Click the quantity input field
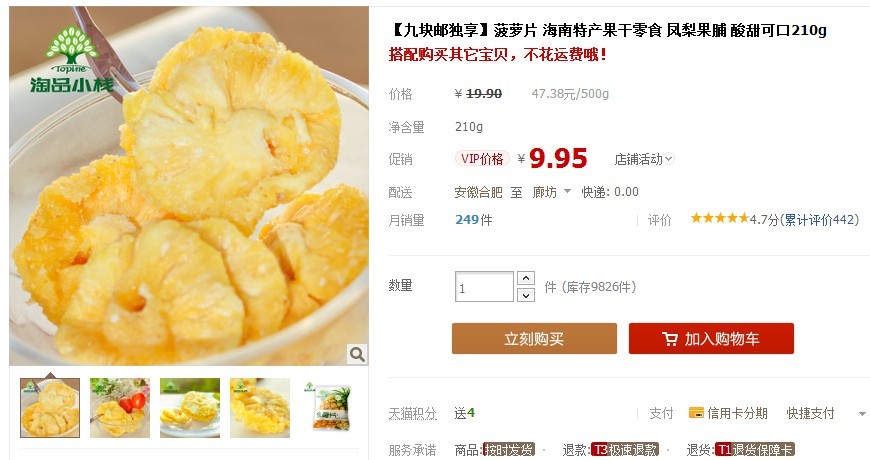 coord(484,287)
